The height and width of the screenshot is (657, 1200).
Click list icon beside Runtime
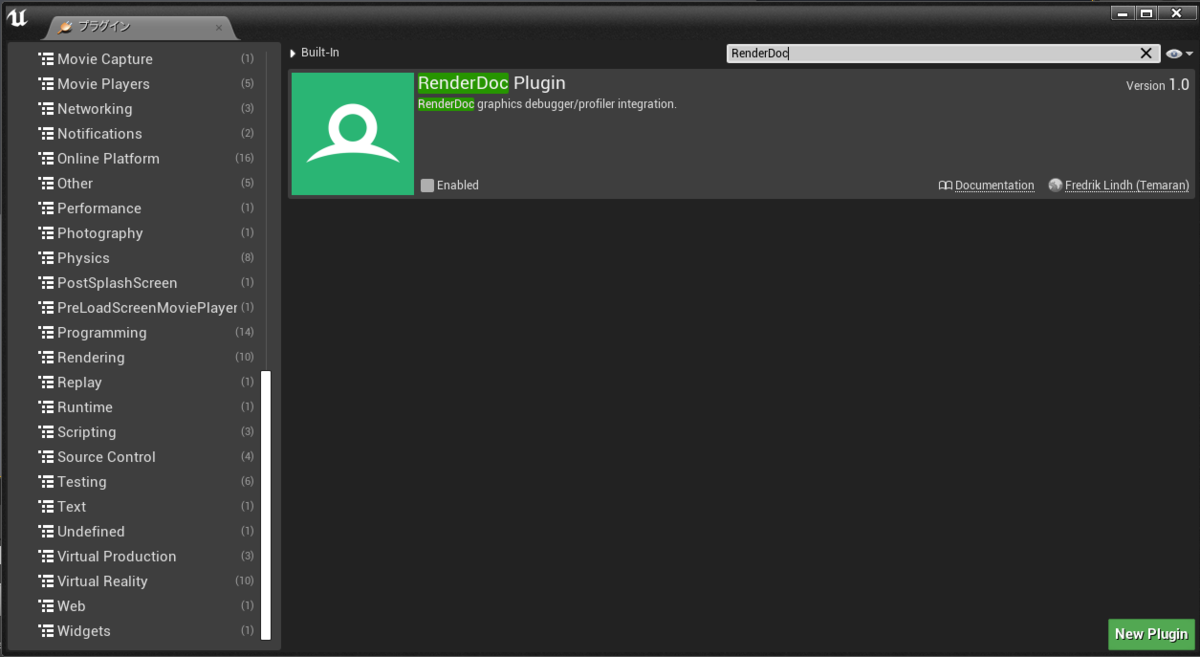(46, 407)
